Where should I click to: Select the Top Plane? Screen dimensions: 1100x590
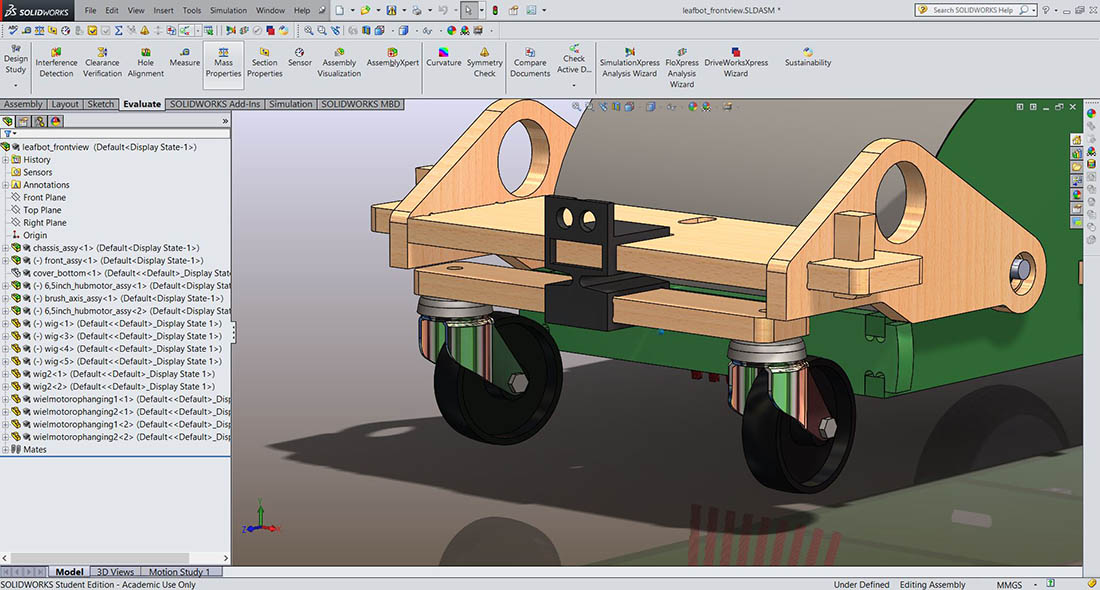click(42, 210)
